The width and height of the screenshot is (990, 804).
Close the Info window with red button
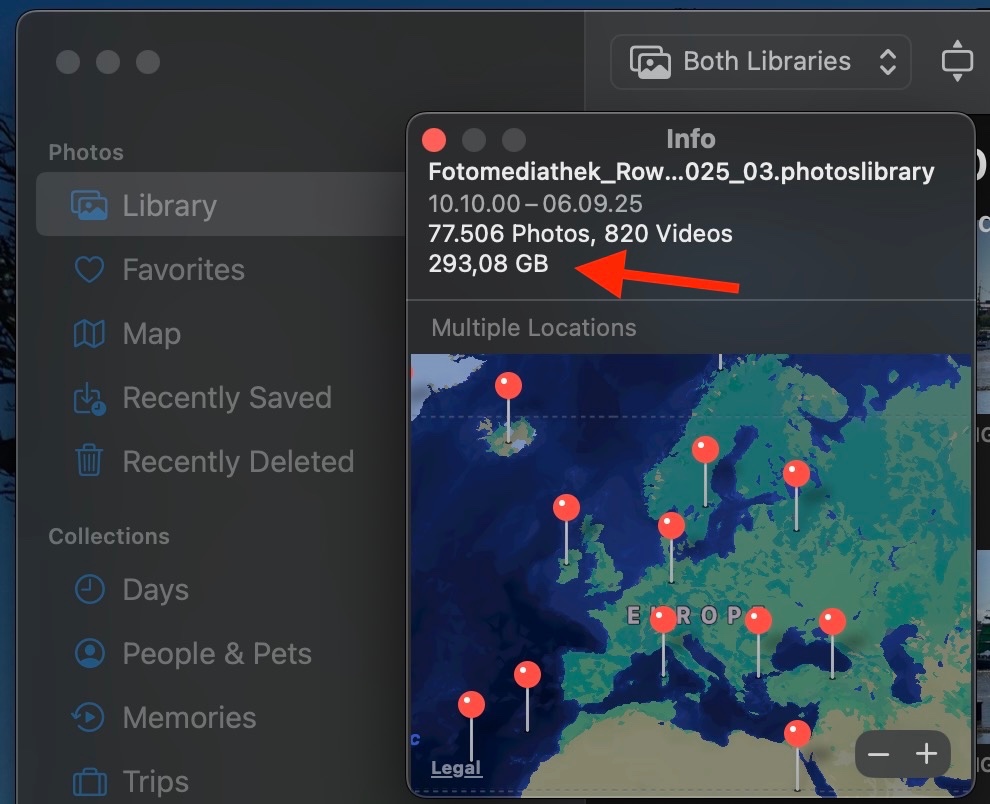434,140
